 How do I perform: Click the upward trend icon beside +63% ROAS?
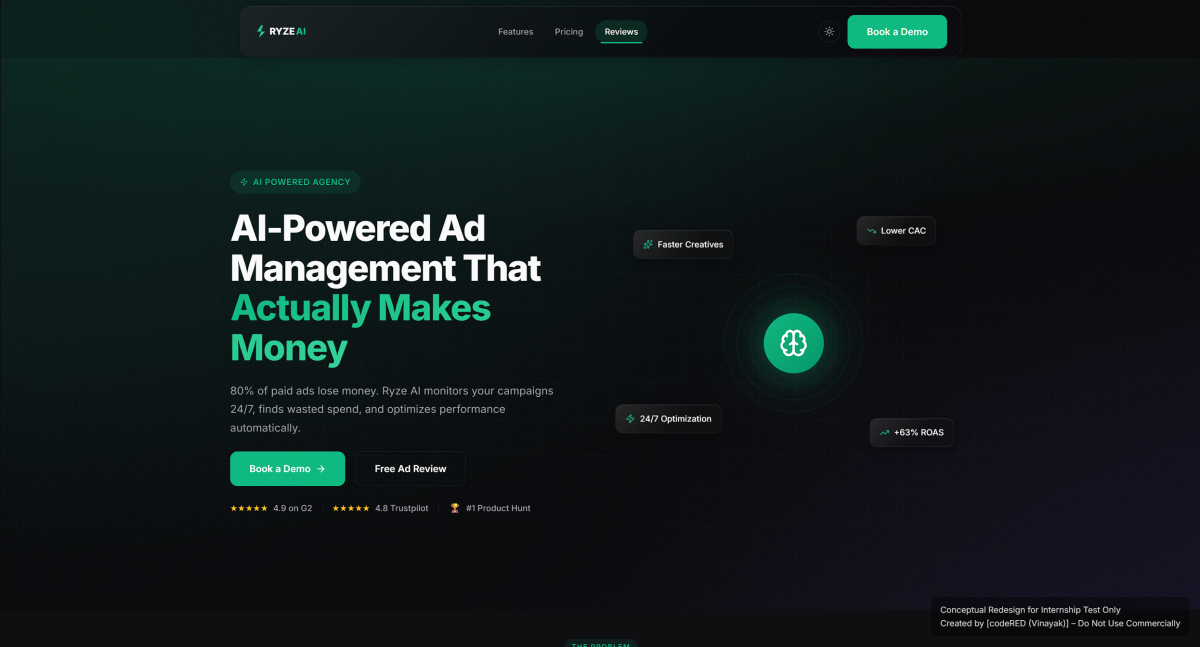click(884, 433)
